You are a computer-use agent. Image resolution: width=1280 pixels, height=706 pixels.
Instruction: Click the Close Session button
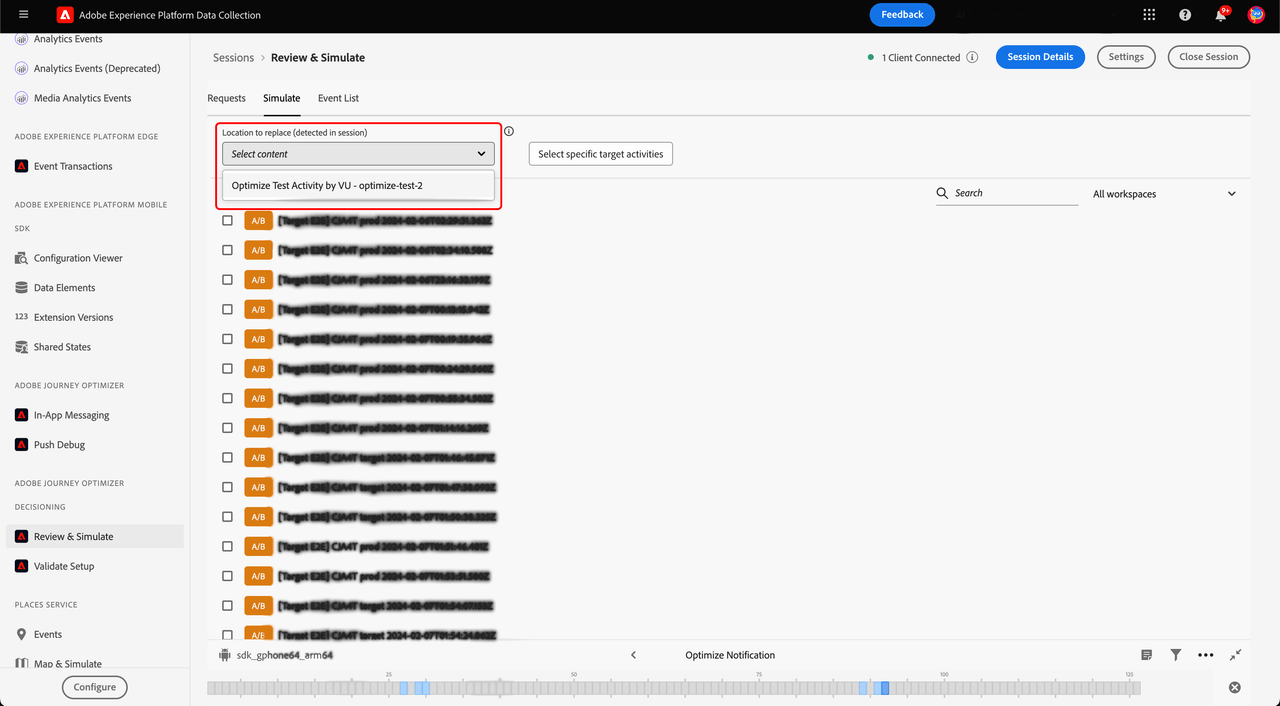[1209, 57]
